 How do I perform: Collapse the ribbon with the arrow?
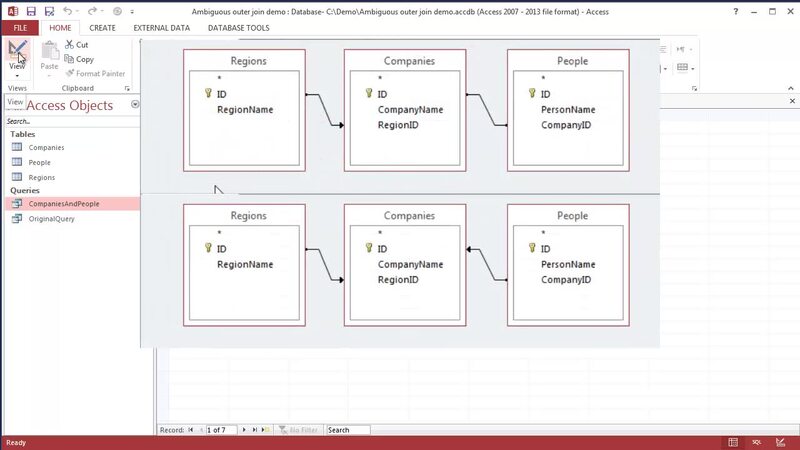coord(791,88)
